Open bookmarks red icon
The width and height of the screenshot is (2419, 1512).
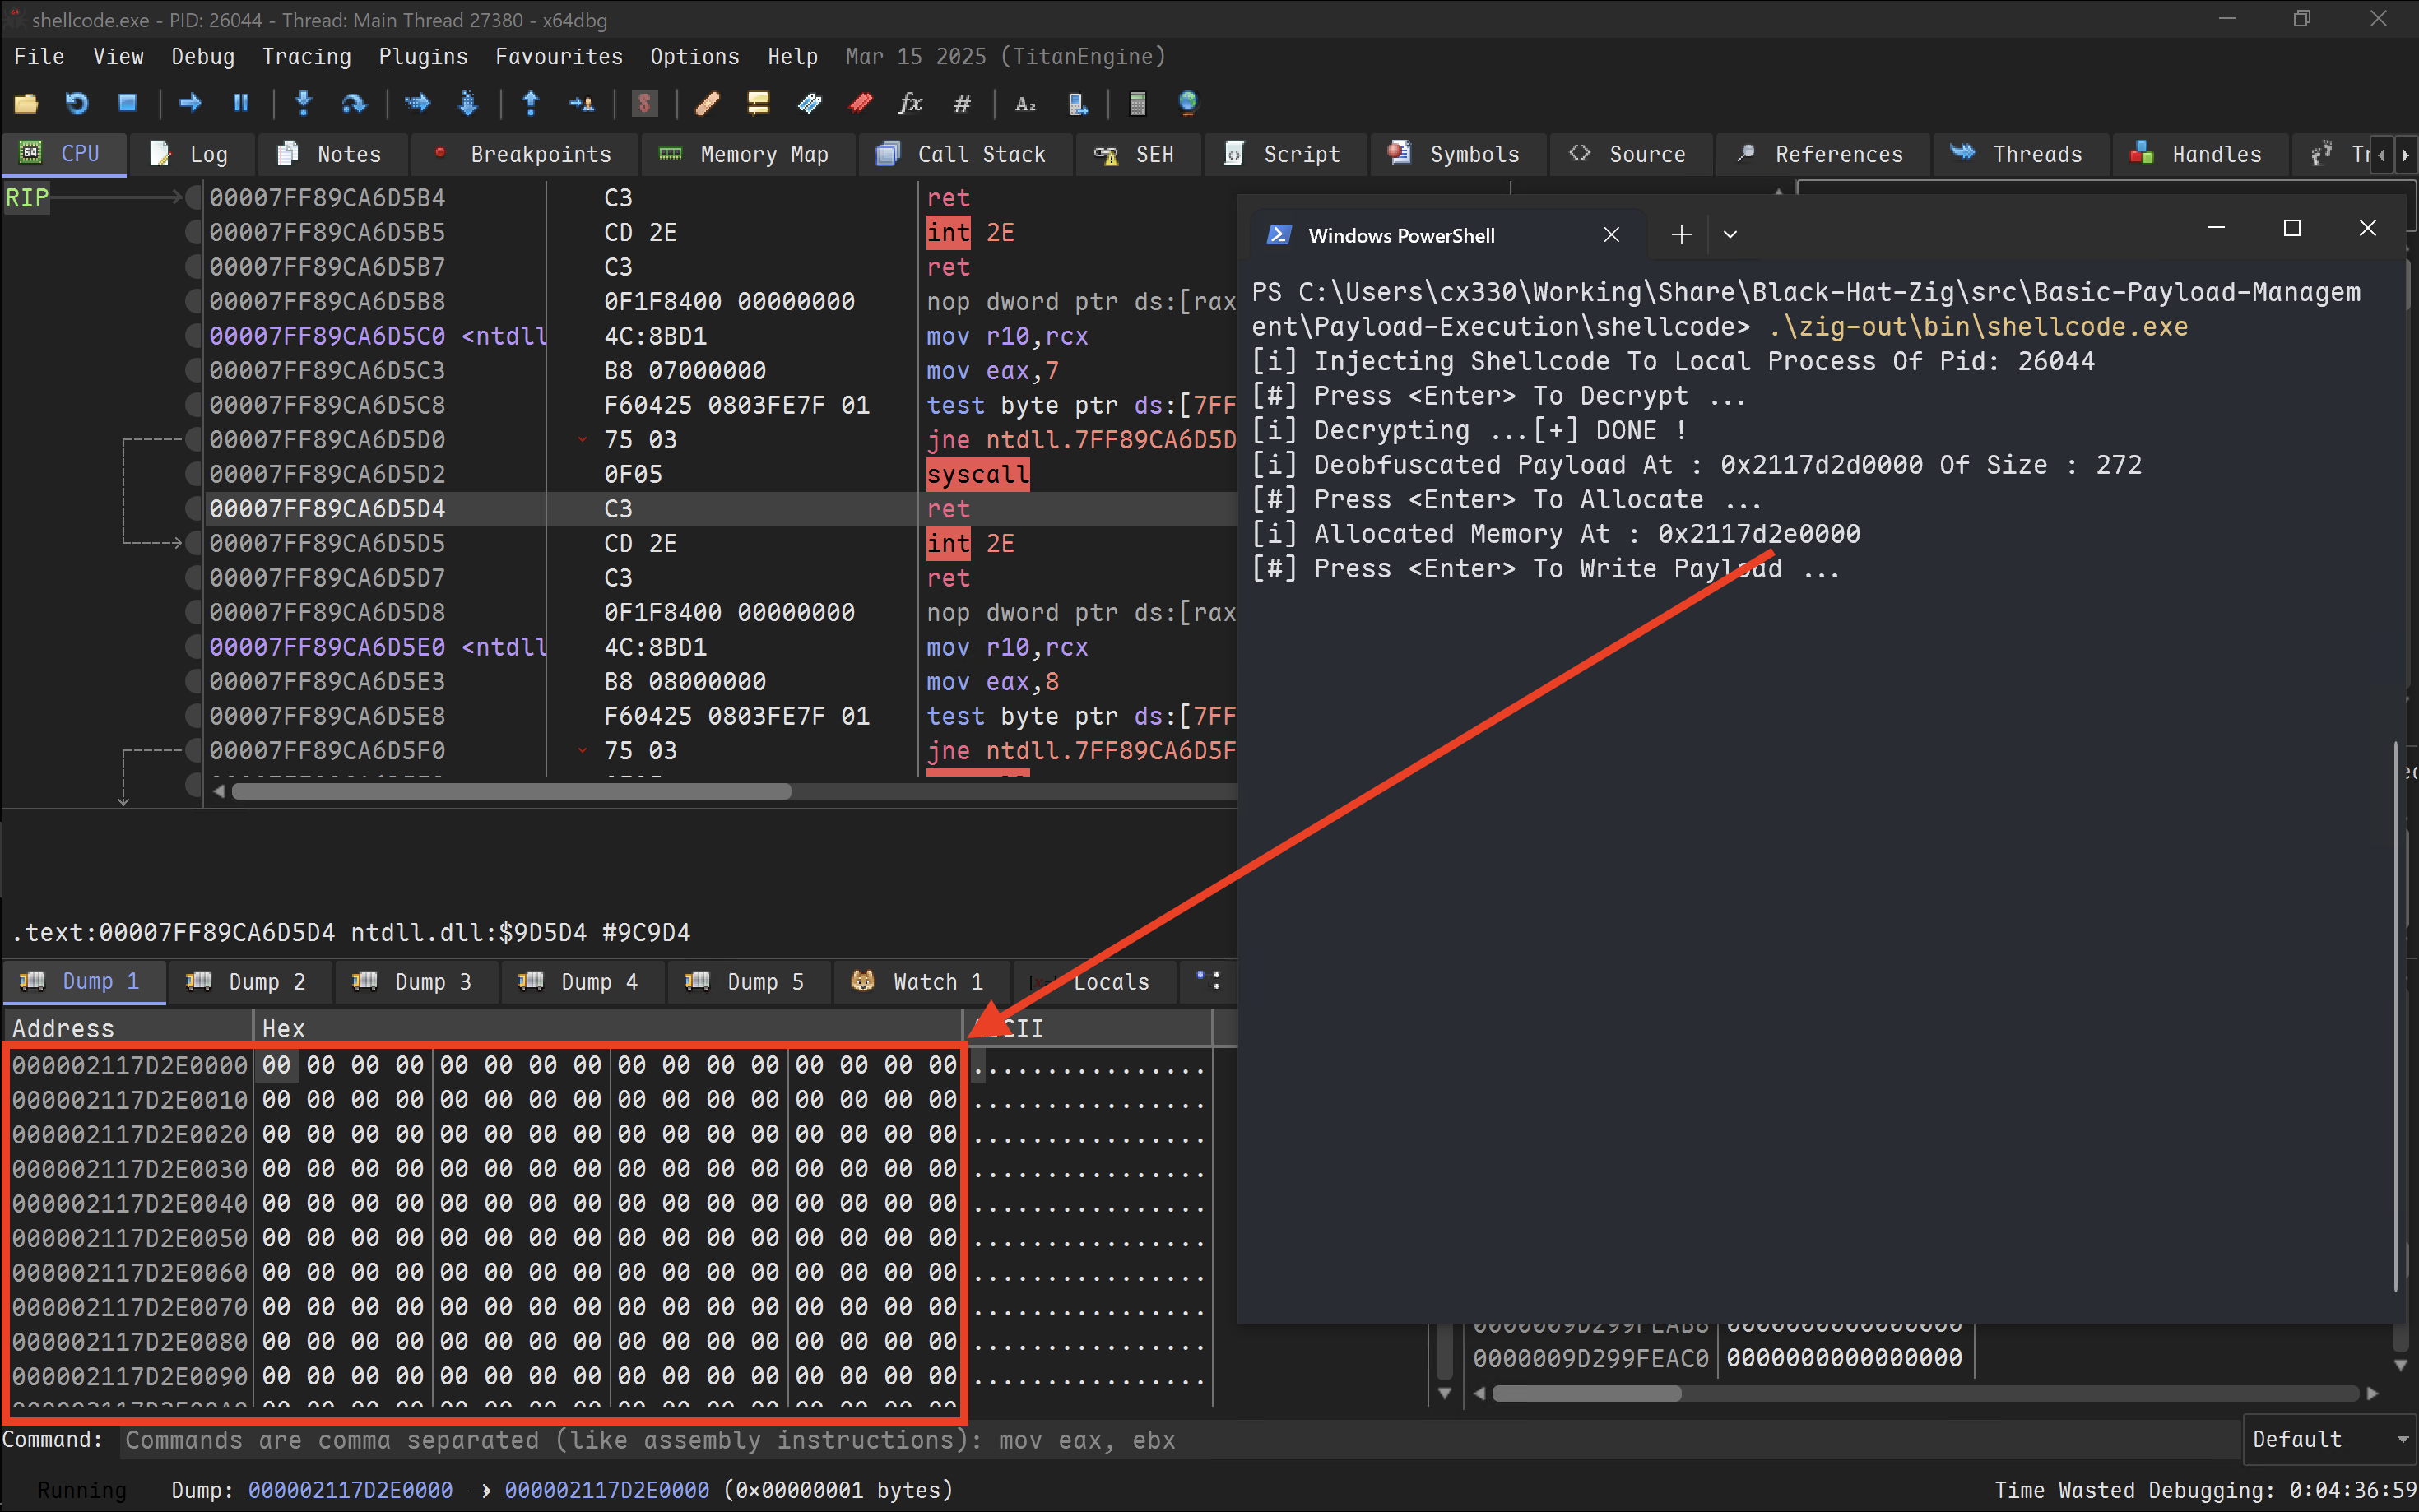pos(860,103)
